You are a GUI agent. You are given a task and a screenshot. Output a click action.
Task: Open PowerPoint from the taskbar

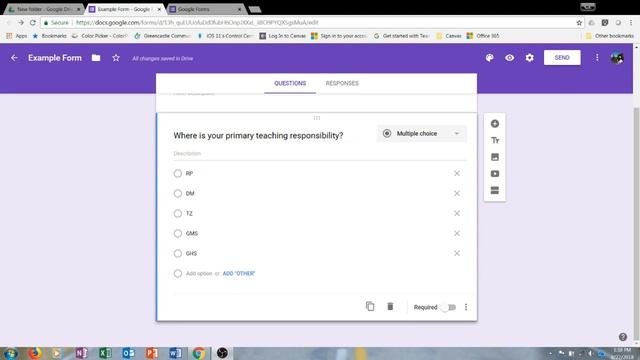[152, 353]
